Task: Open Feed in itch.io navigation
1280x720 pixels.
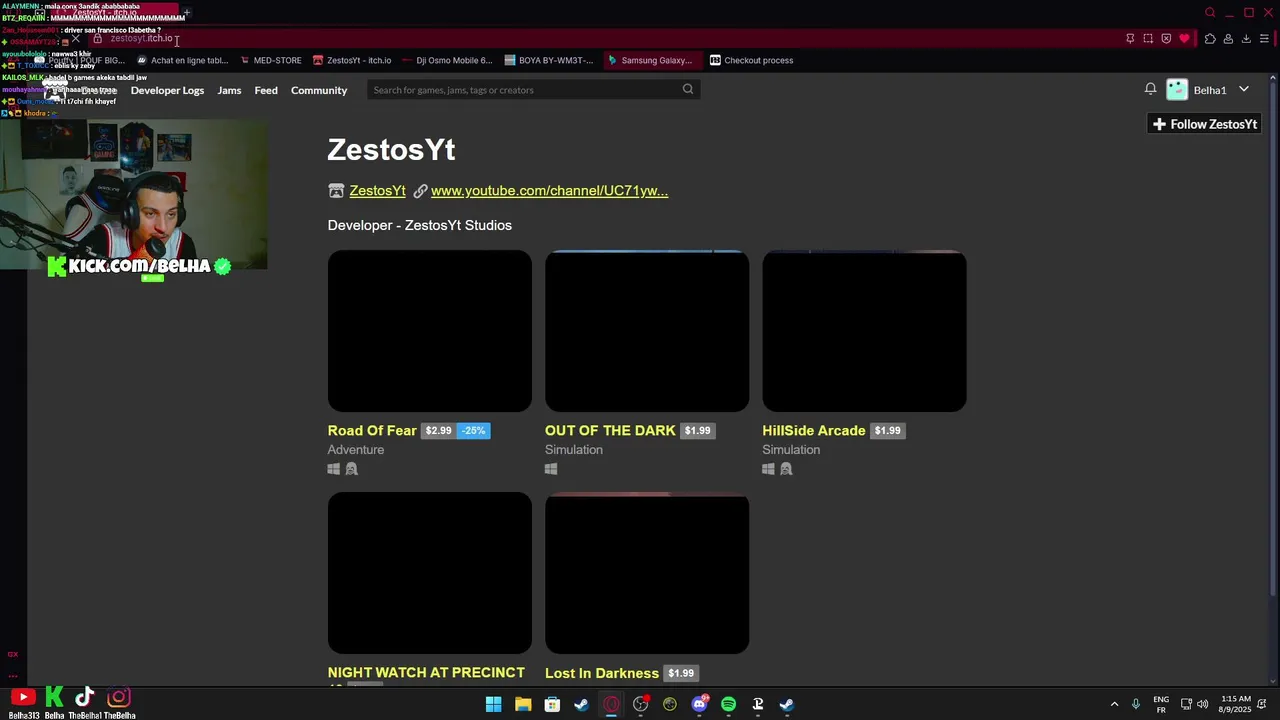Action: click(x=266, y=90)
